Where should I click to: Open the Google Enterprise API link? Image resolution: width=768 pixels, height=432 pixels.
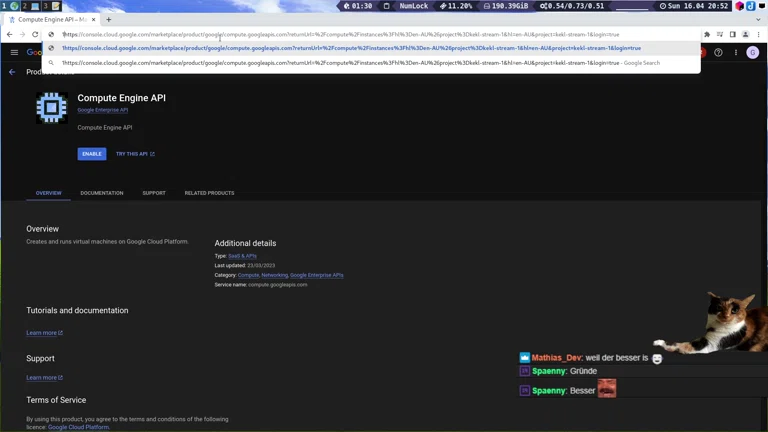pos(102,110)
